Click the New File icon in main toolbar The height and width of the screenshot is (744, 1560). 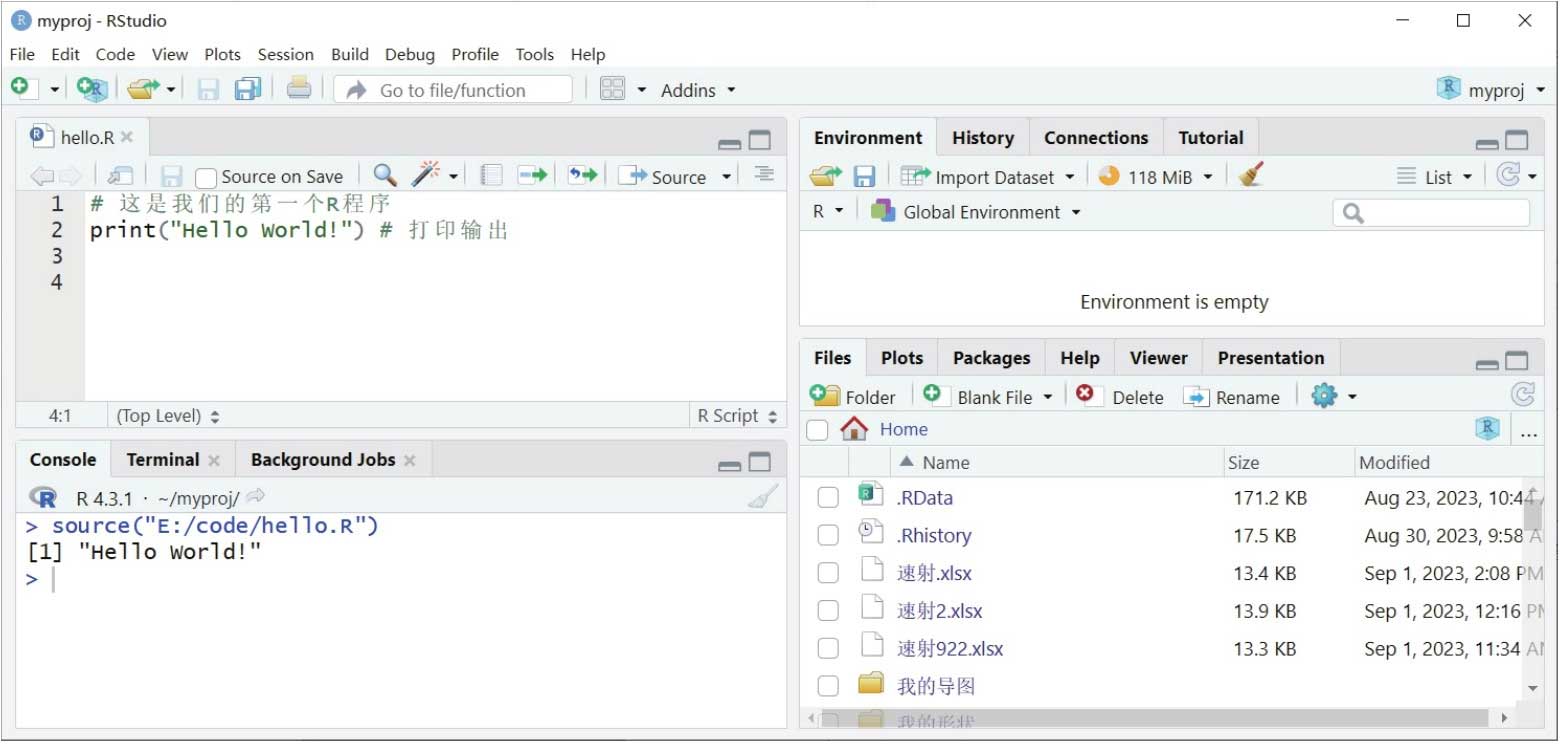click(x=24, y=89)
